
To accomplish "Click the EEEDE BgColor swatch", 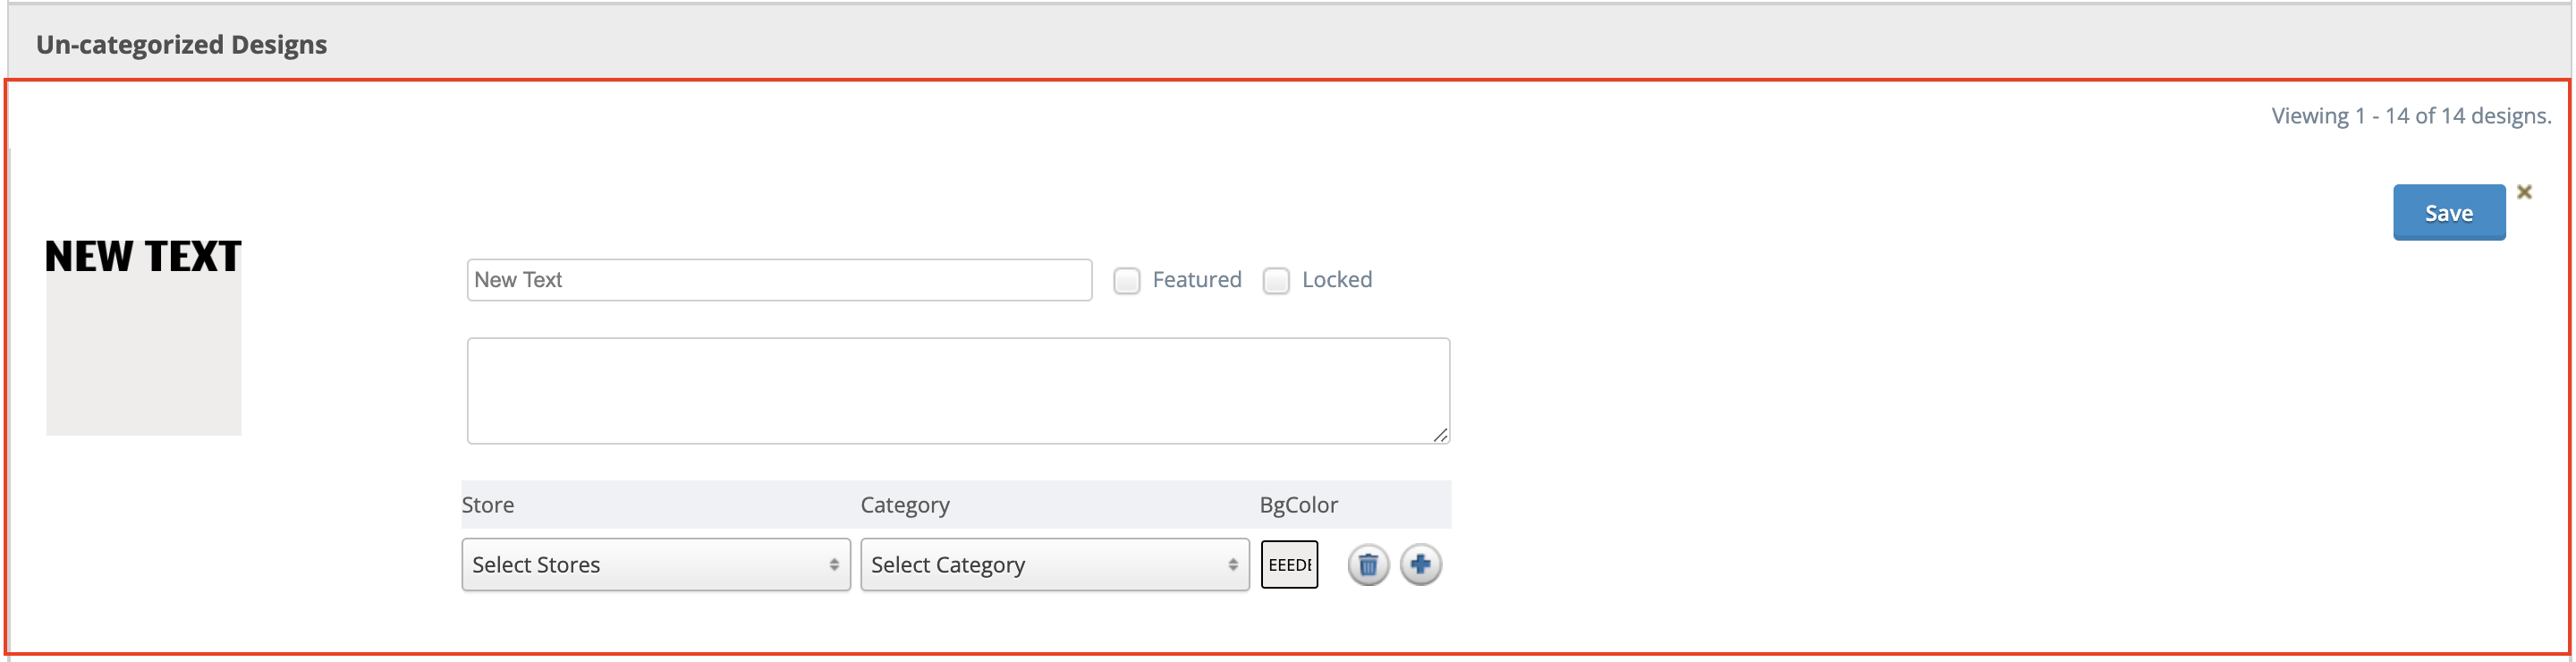I will coord(1289,564).
